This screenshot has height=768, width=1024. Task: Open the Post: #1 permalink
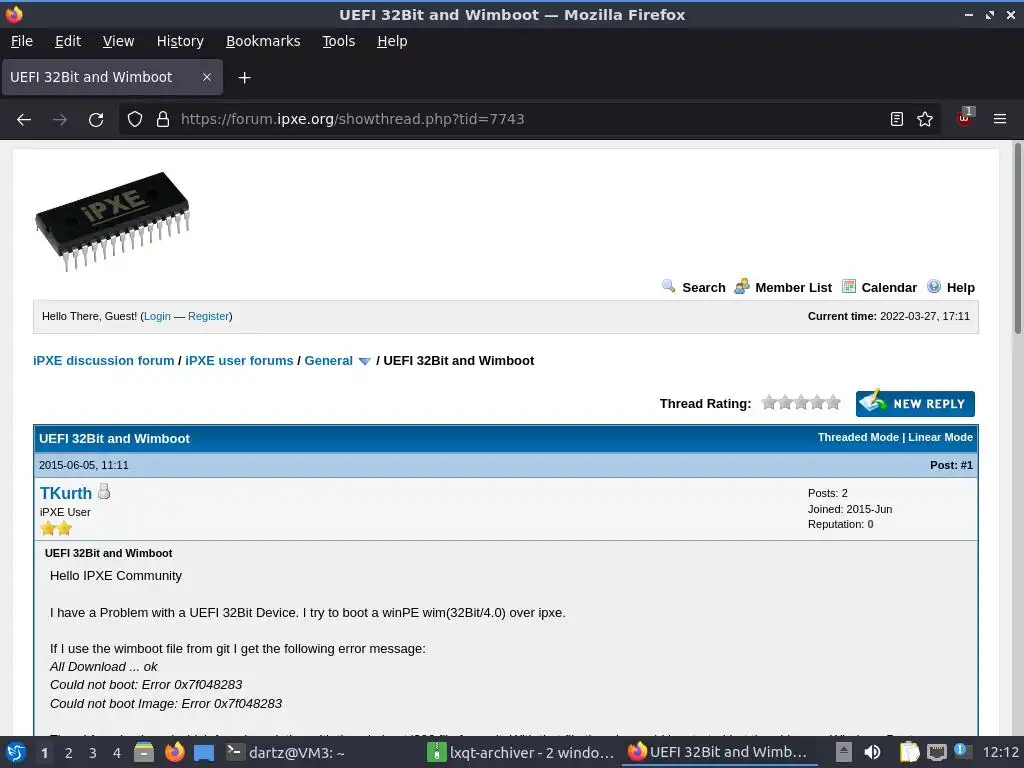pos(966,465)
